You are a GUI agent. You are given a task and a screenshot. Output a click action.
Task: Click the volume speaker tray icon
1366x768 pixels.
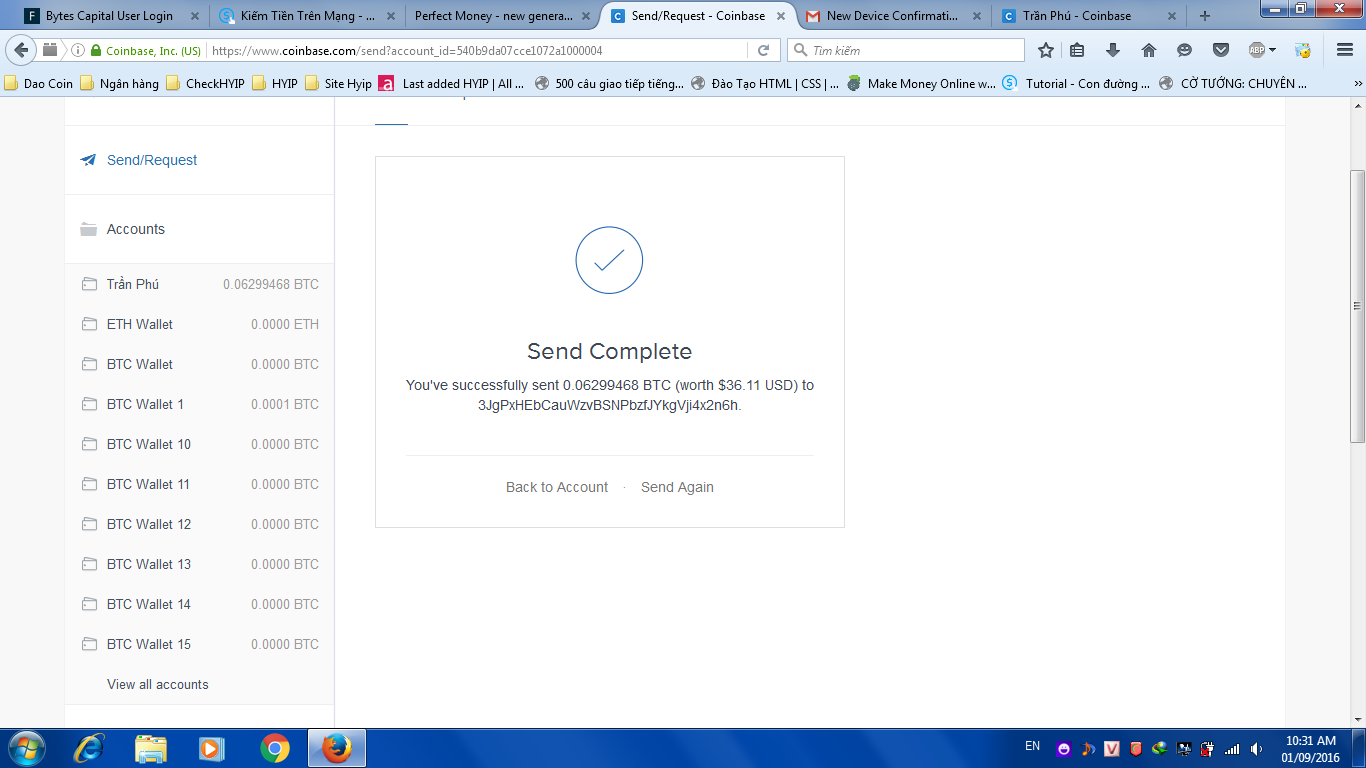pos(1256,748)
